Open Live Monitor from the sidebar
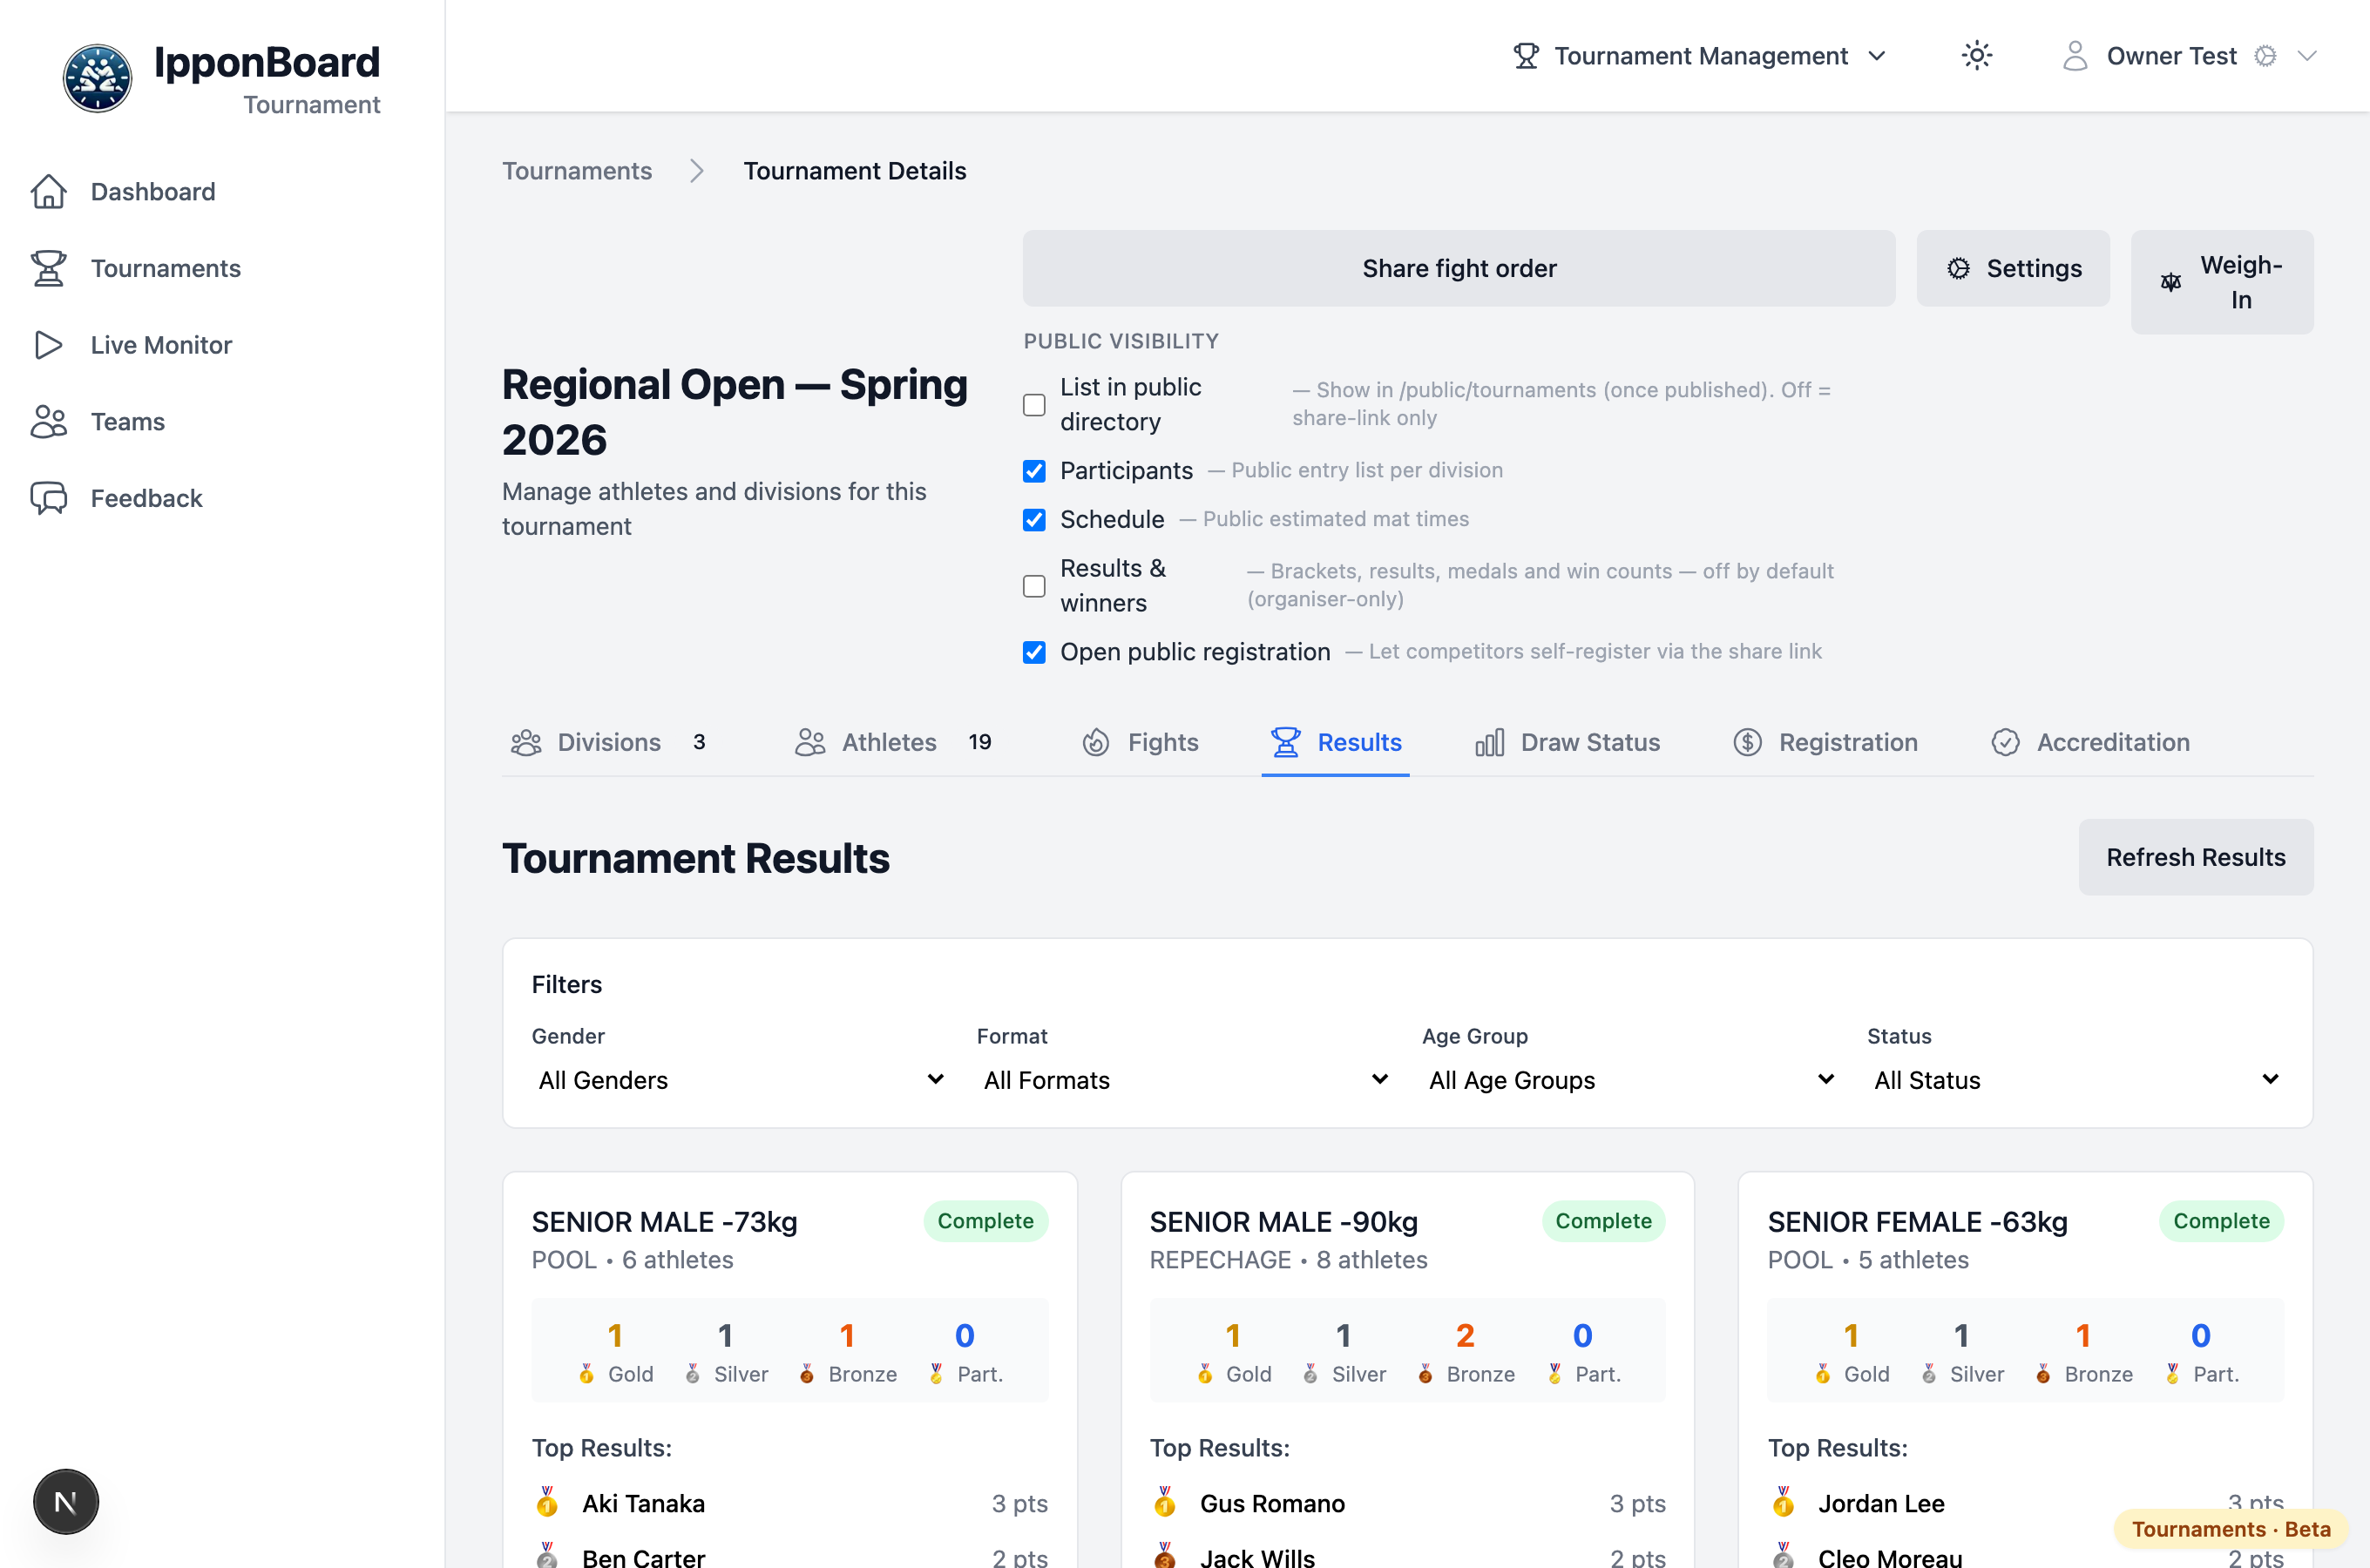Screen dimensions: 2370x1568 pyautogui.click(x=161, y=345)
